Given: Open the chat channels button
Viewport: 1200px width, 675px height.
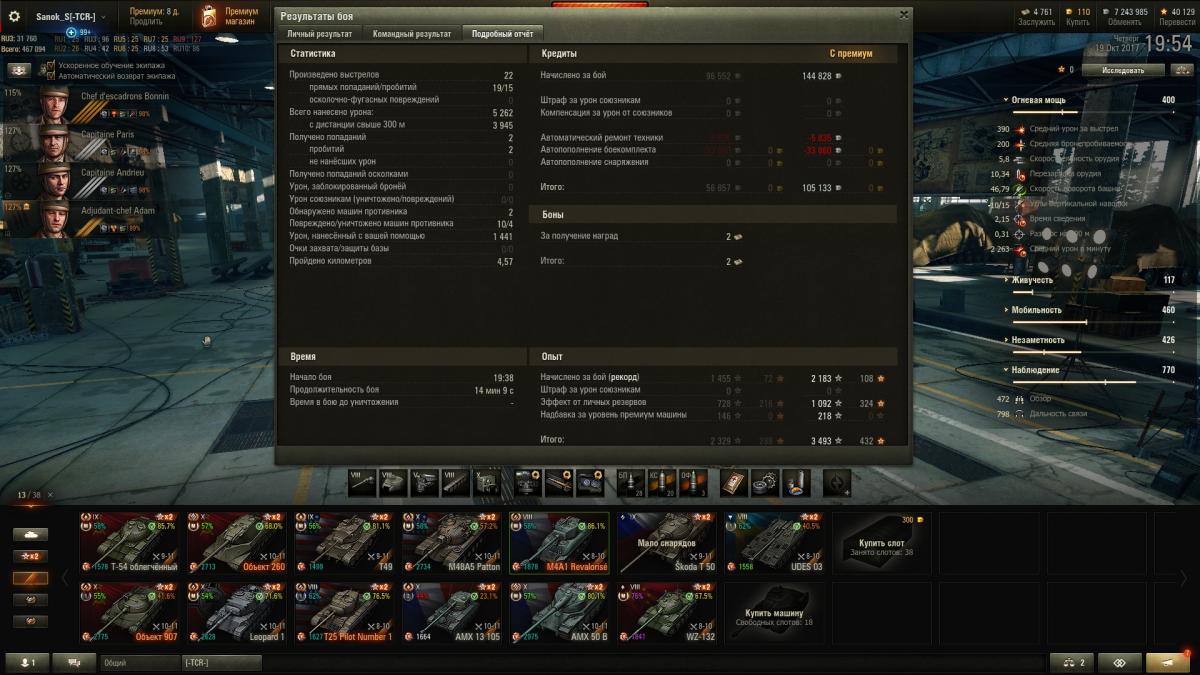Looking at the screenshot, I should (x=74, y=662).
